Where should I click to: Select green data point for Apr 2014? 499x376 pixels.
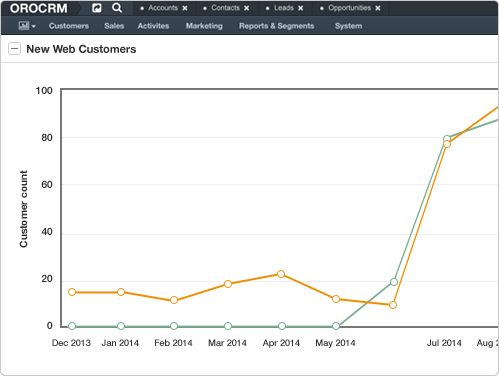(x=282, y=326)
